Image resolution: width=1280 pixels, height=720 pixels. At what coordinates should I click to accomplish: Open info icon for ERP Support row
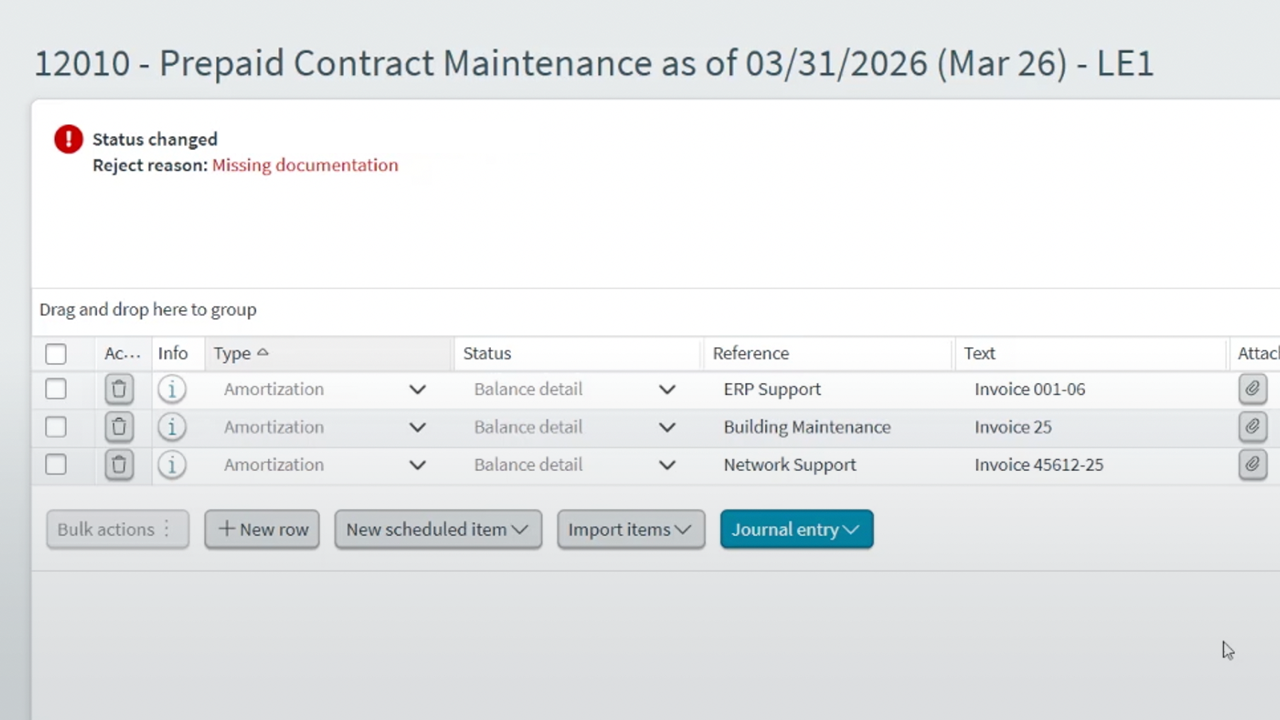172,389
